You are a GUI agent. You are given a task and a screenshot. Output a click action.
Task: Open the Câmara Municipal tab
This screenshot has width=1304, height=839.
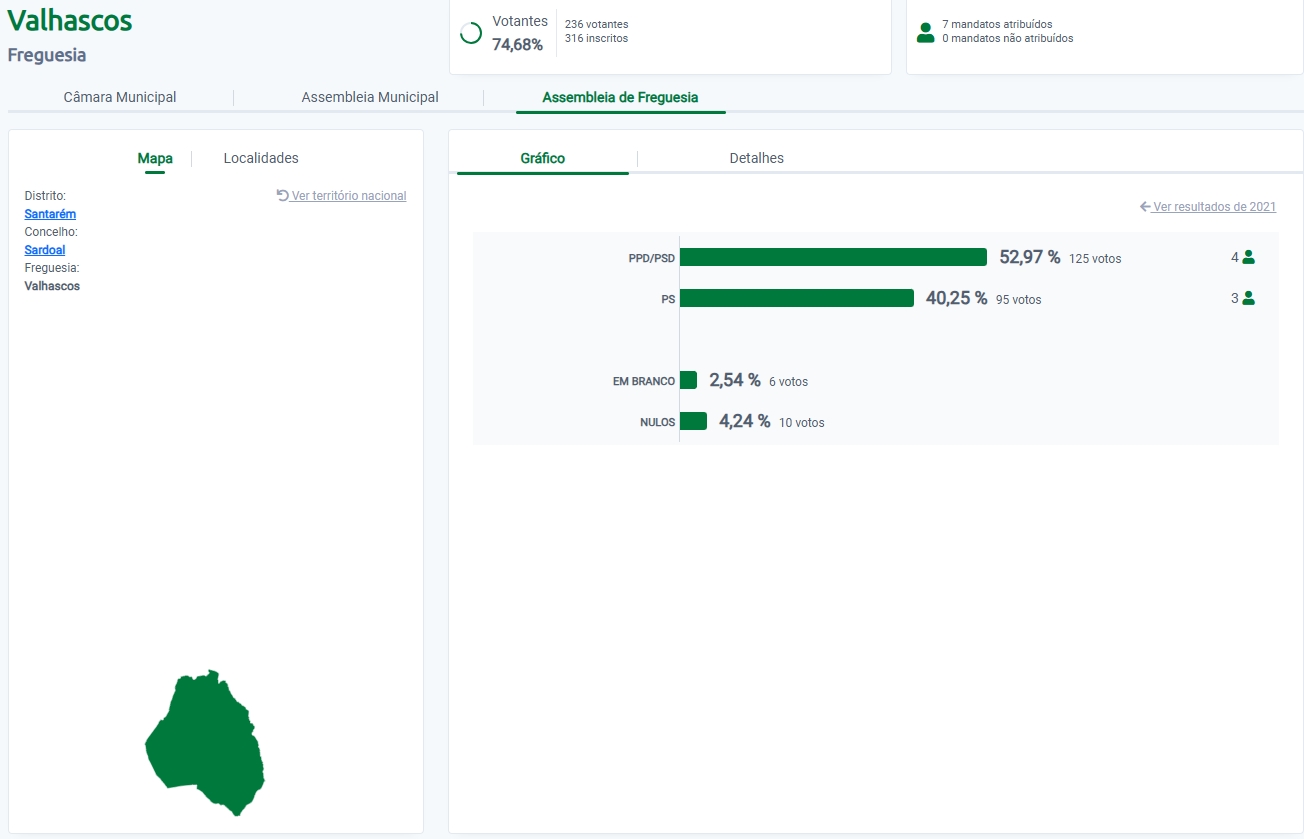tap(120, 98)
